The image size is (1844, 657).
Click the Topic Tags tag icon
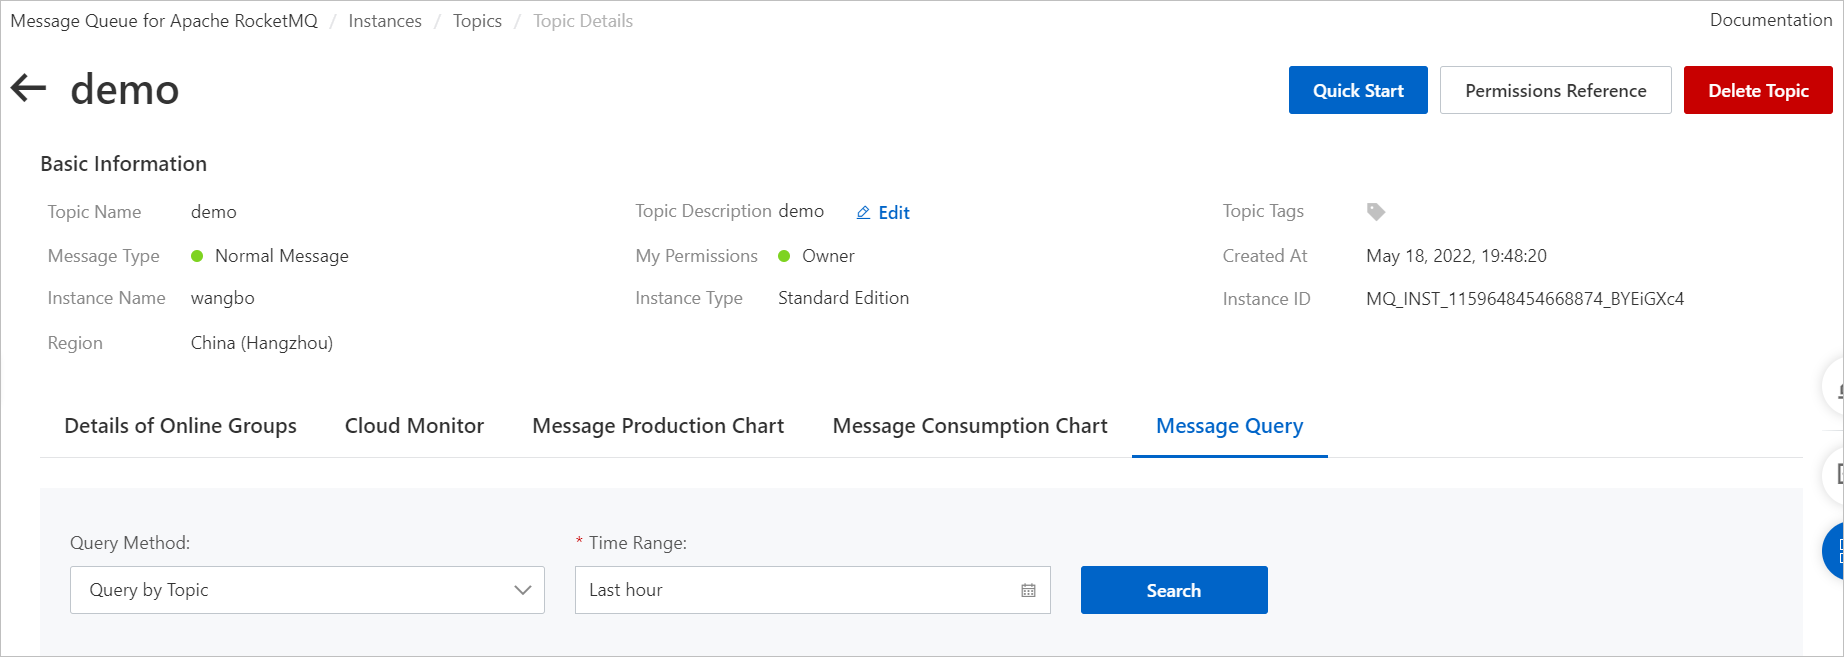[x=1376, y=212]
